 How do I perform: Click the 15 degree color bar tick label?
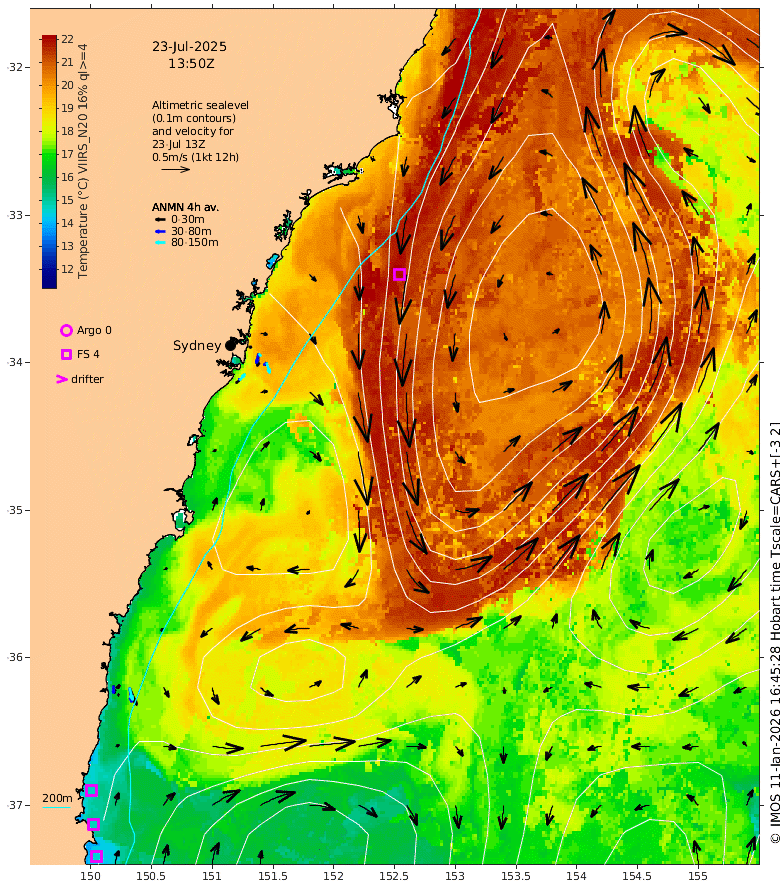[x=68, y=200]
